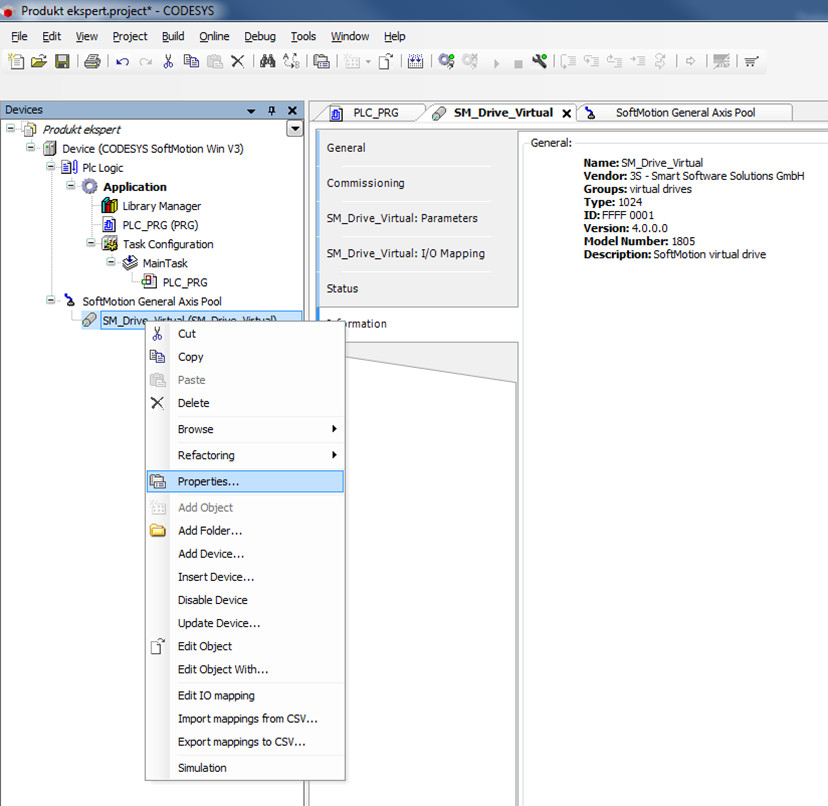This screenshot has width=828, height=806.
Task: Open the Debug menu
Action: (260, 36)
